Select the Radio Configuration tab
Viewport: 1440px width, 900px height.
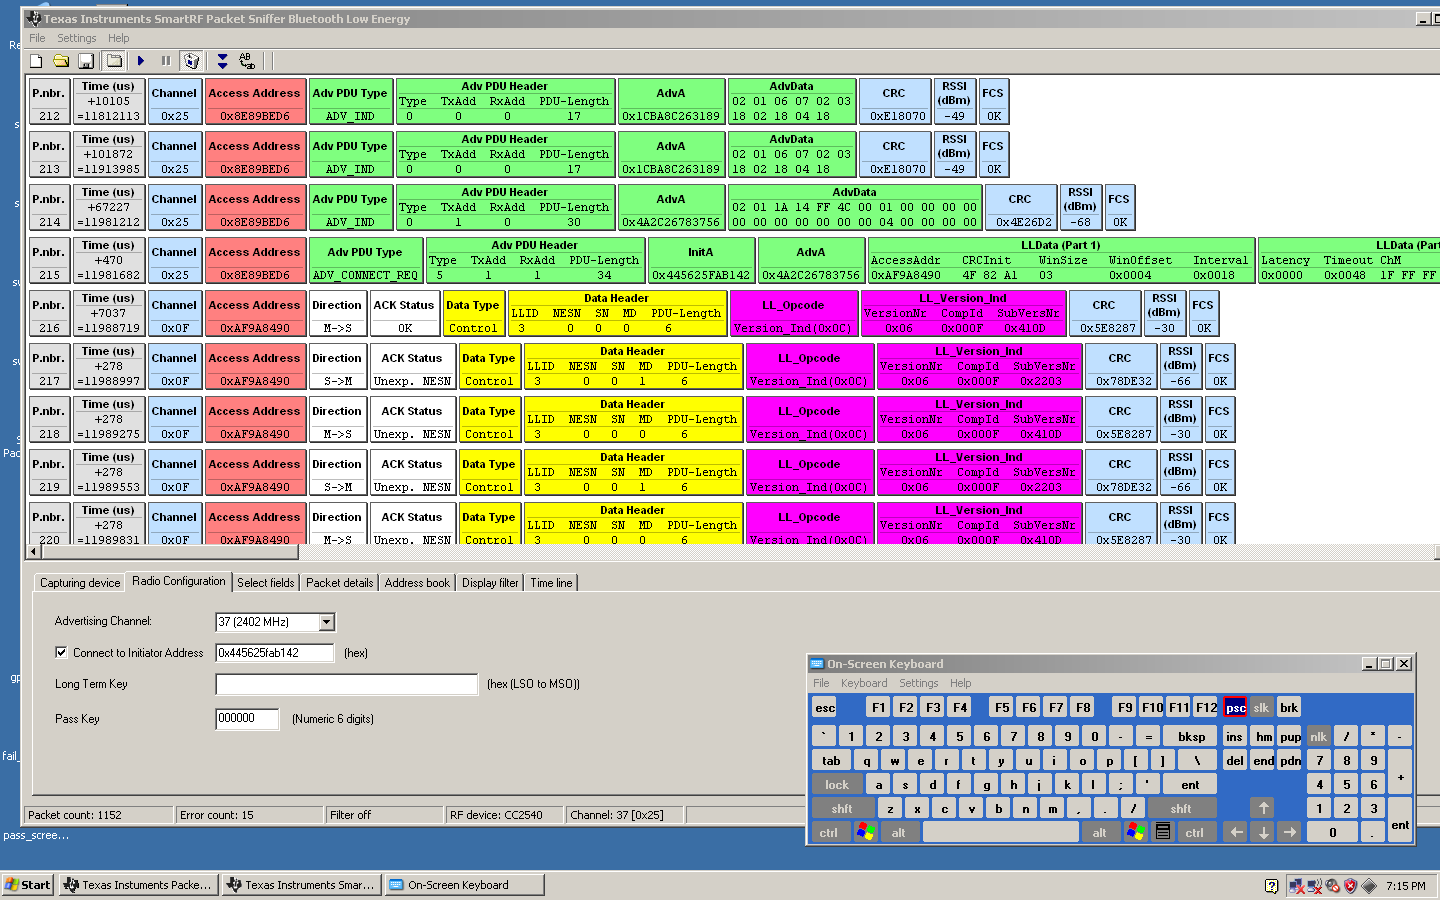coord(179,581)
